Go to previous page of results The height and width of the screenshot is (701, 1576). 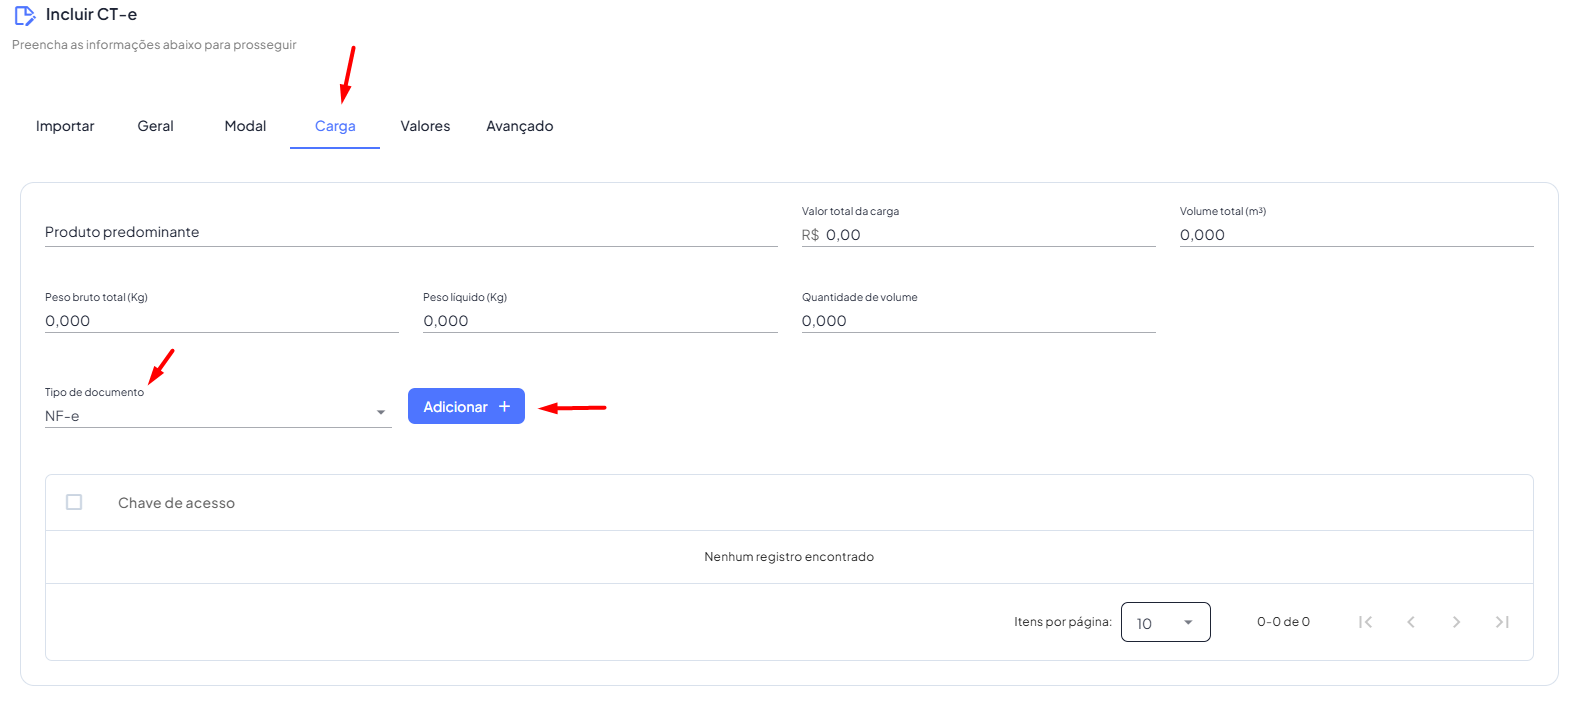point(1411,622)
